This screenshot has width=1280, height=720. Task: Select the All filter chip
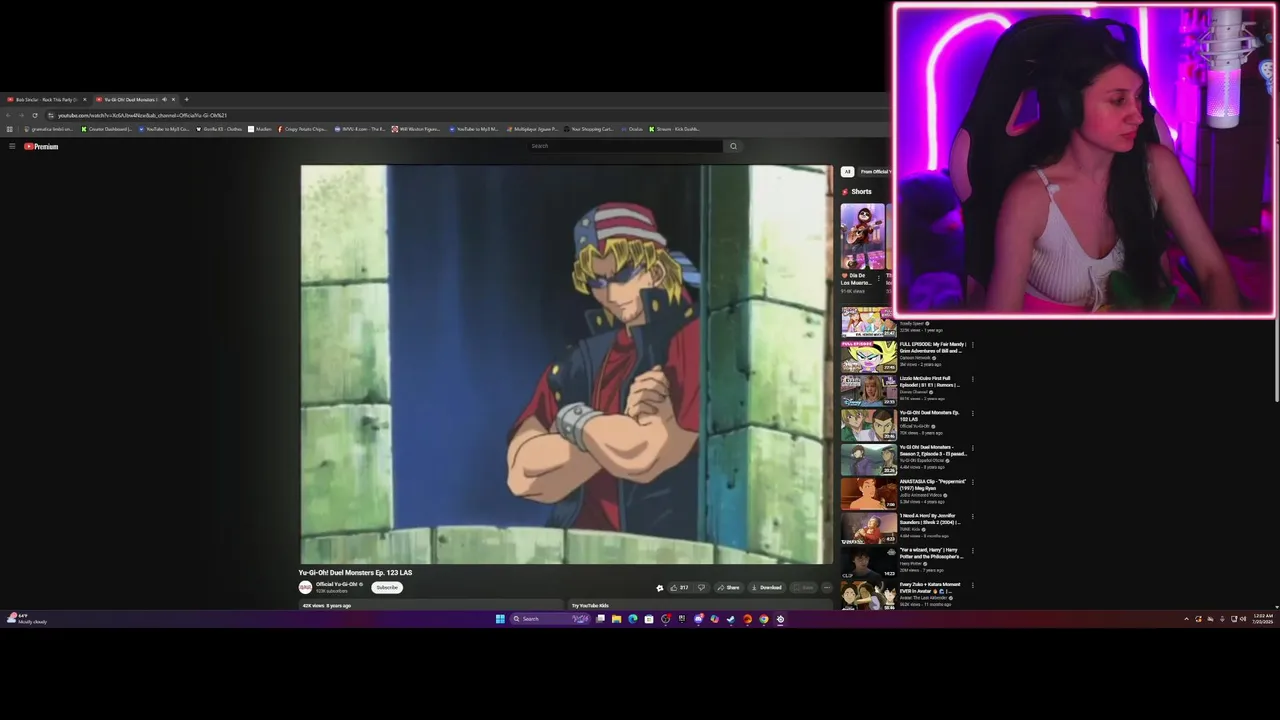(x=847, y=171)
